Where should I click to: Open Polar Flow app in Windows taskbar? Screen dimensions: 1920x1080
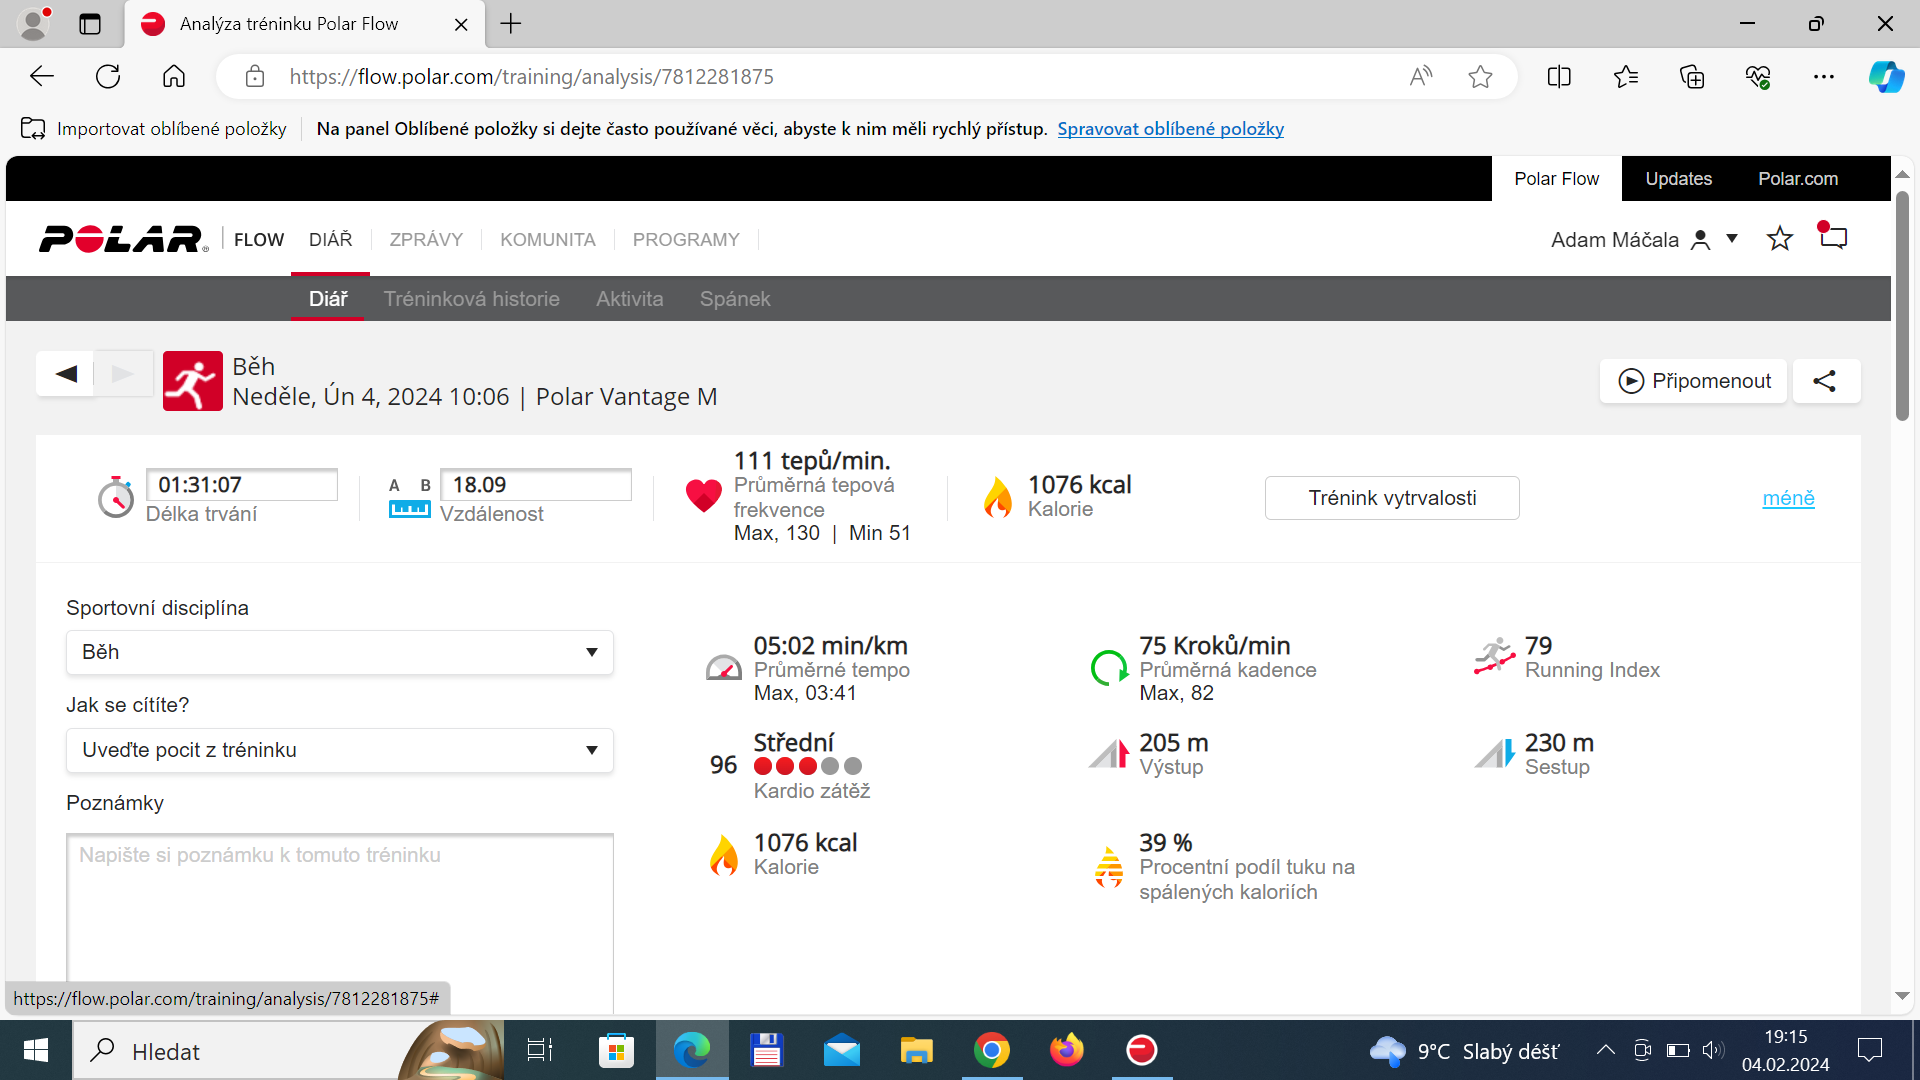1141,1050
